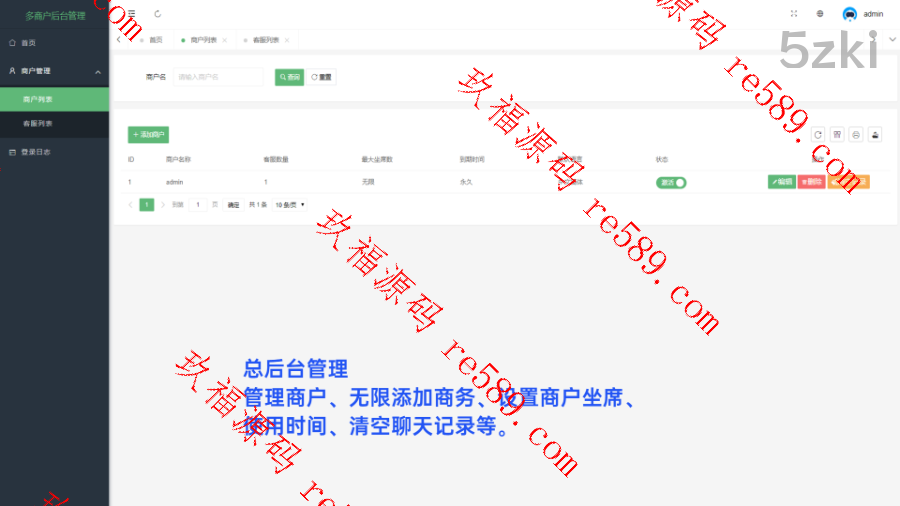Open 登录日志 in the sidebar
Screen dimensions: 900x506
pyautogui.click(x=36, y=152)
